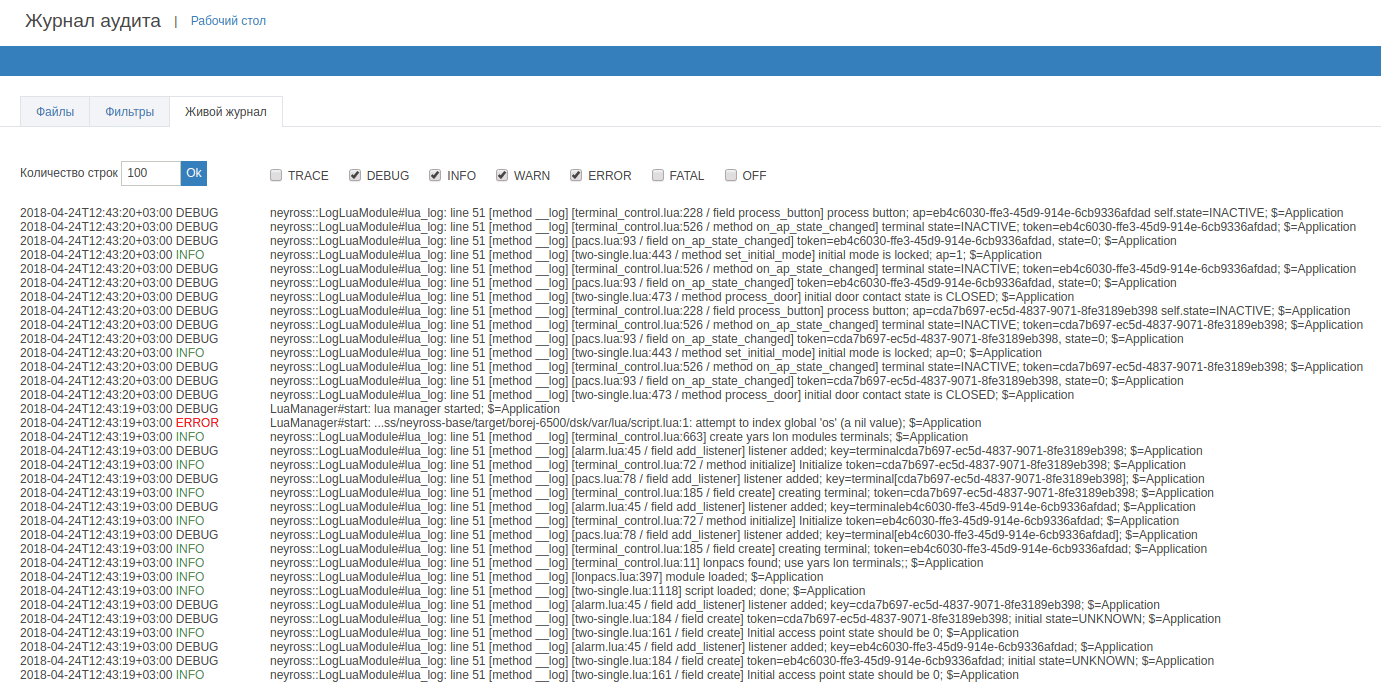Check the OFF log level checkbox

coord(731,176)
